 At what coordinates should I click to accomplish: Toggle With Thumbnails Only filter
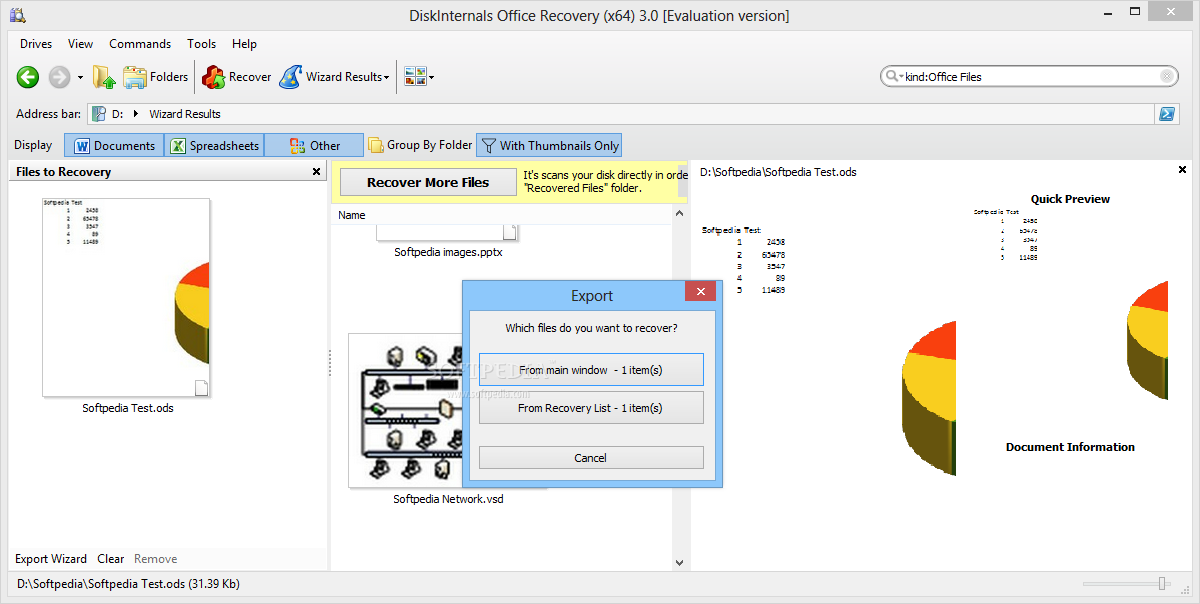coord(549,146)
